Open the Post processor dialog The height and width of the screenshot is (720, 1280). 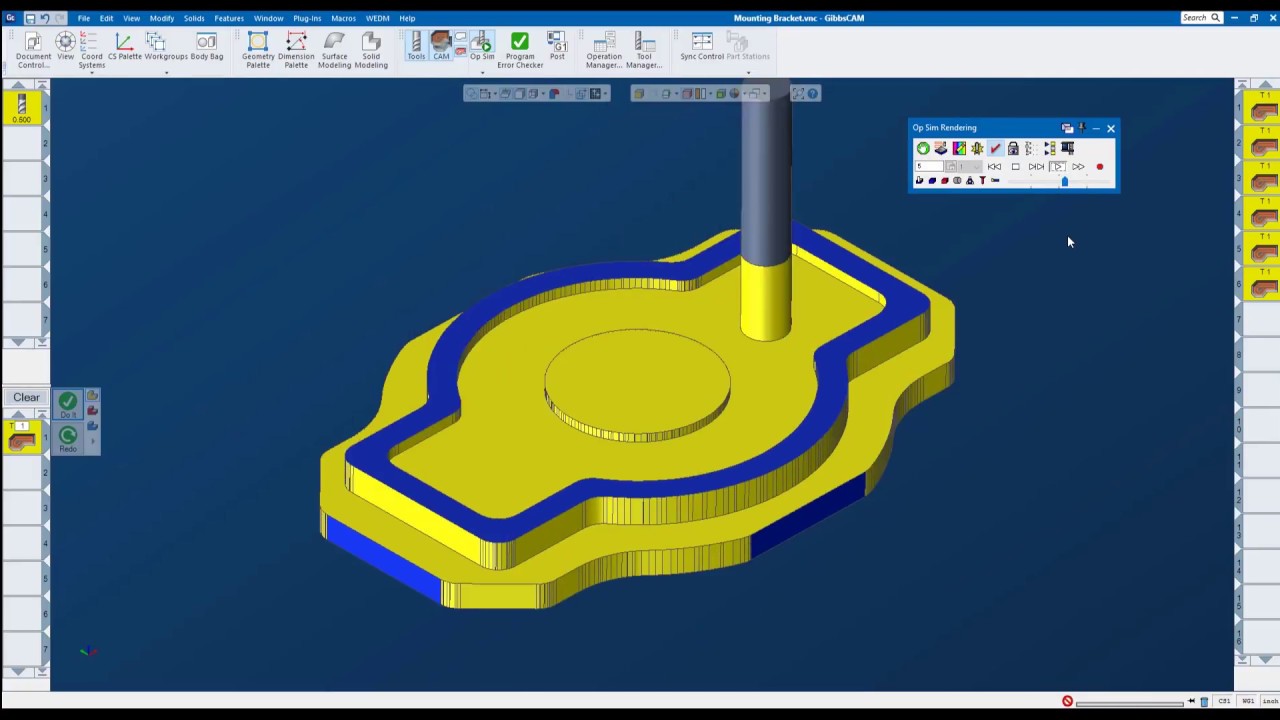(557, 46)
